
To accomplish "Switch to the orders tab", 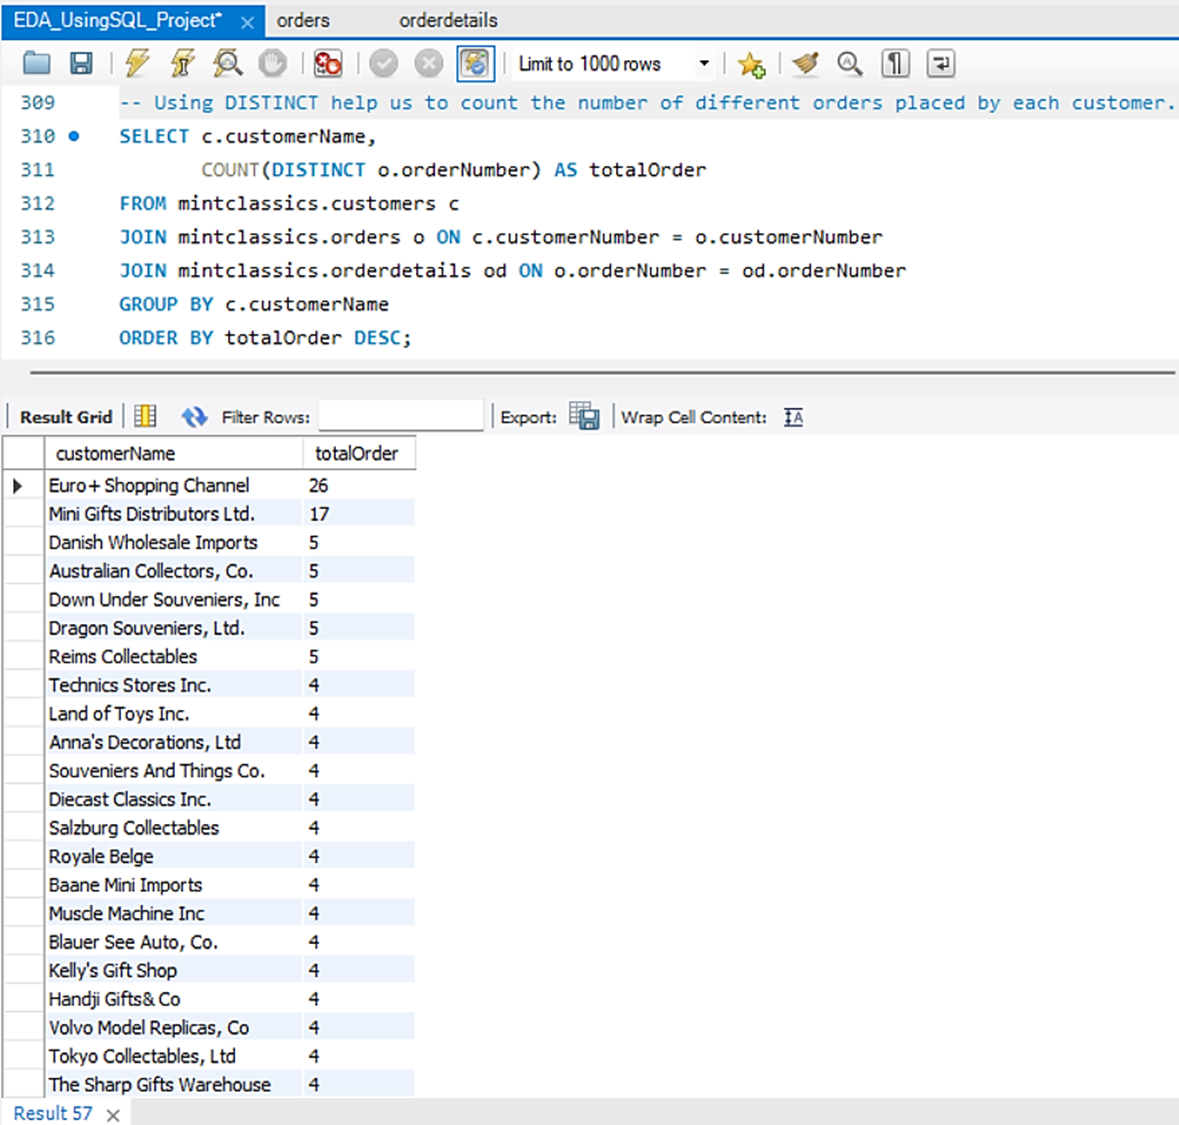I will [x=303, y=20].
